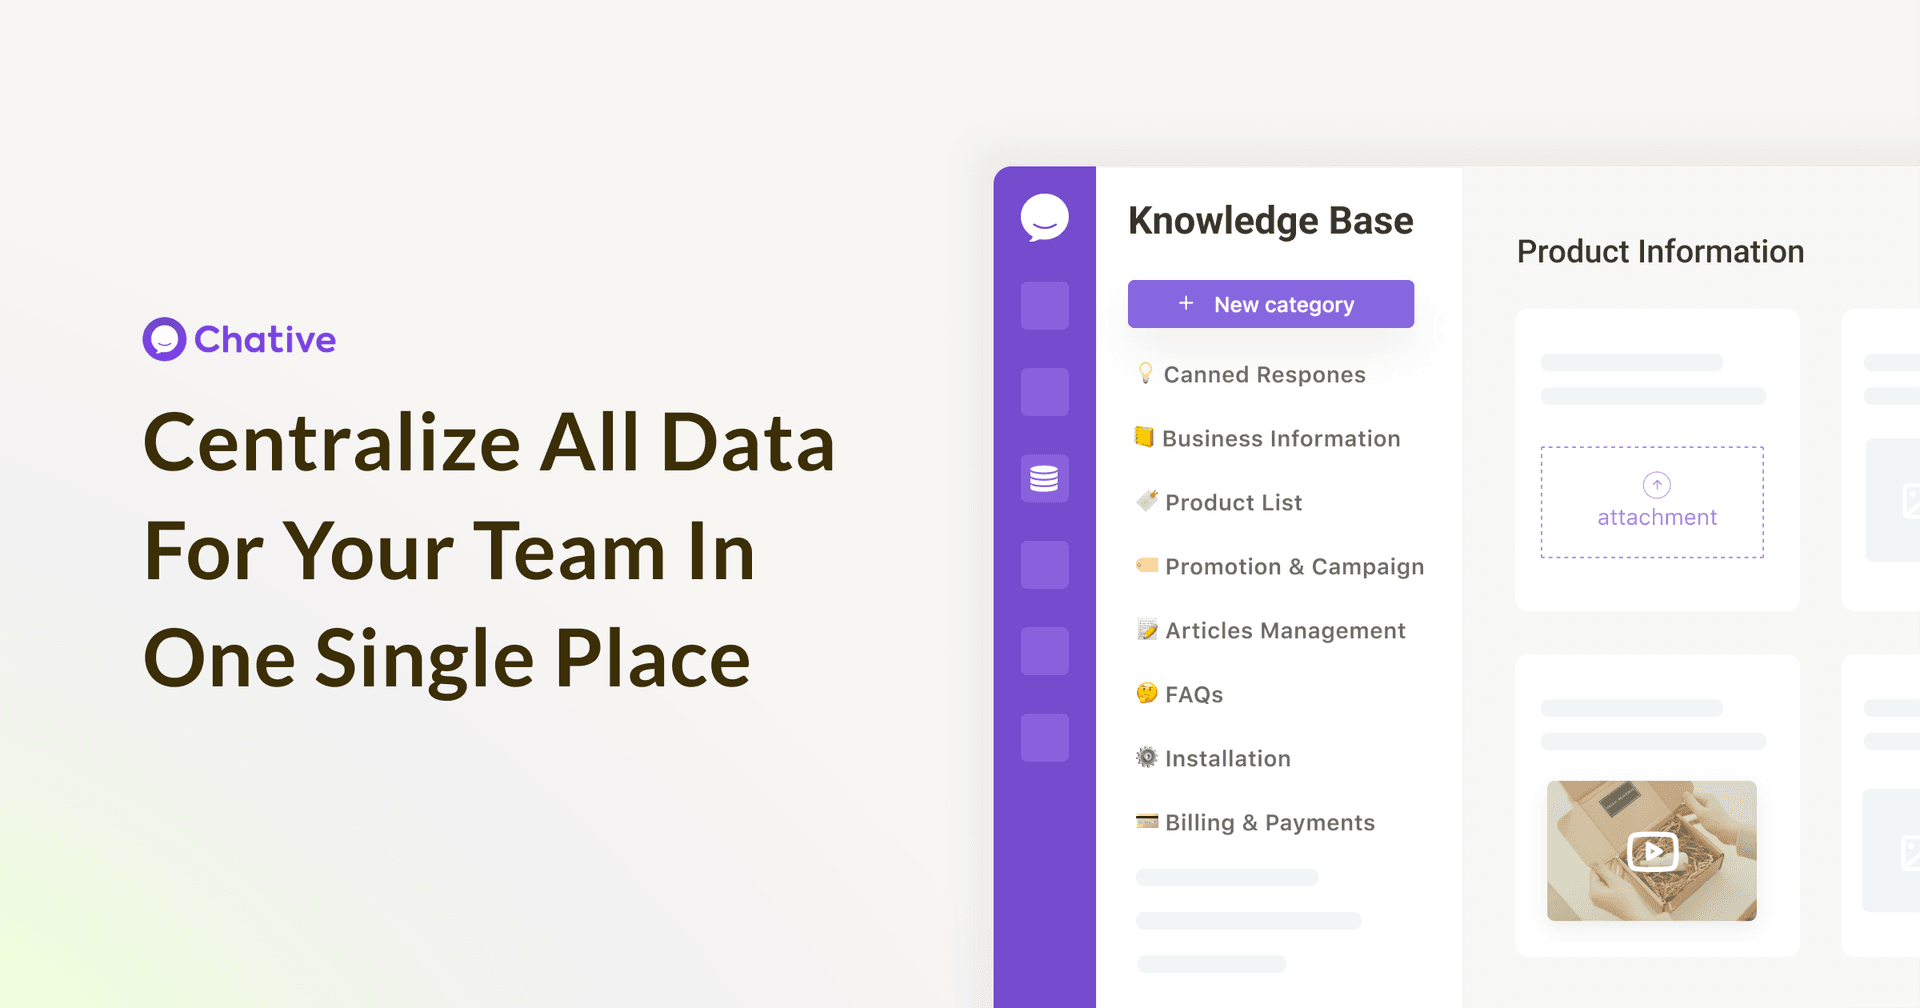This screenshot has height=1008, width=1920.
Task: Click the thinking emoji icon beside FAQs
Action: [1147, 693]
